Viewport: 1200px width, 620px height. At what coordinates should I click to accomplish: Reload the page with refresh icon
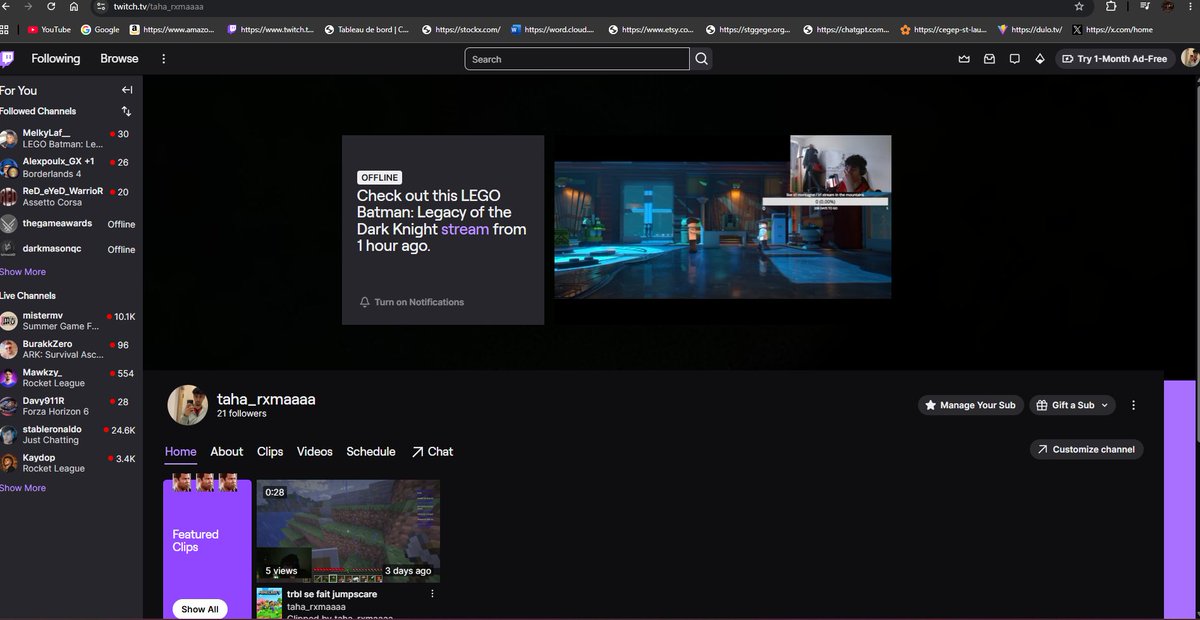click(51, 6)
